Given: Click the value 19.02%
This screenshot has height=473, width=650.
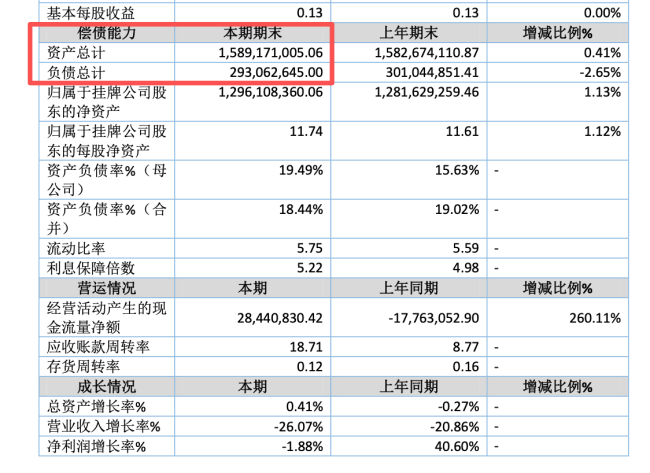Looking at the screenshot, I should point(457,209).
